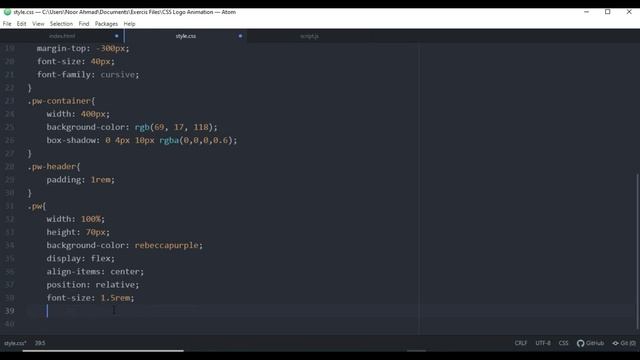Click the font-family: cursive line
This screenshot has height=360, width=640.
88,75
